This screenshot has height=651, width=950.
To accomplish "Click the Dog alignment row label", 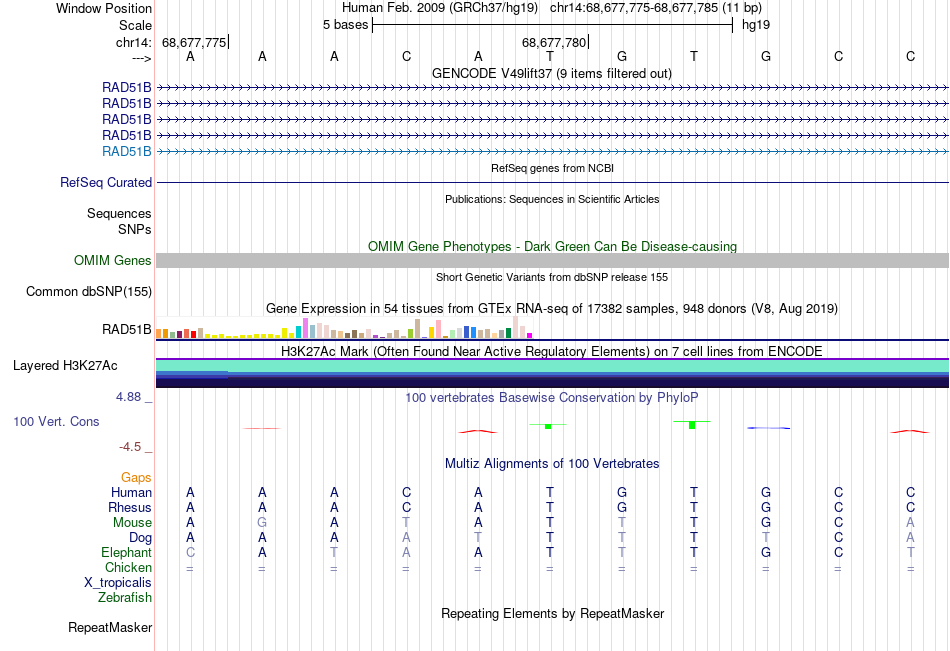I will click(x=141, y=538).
